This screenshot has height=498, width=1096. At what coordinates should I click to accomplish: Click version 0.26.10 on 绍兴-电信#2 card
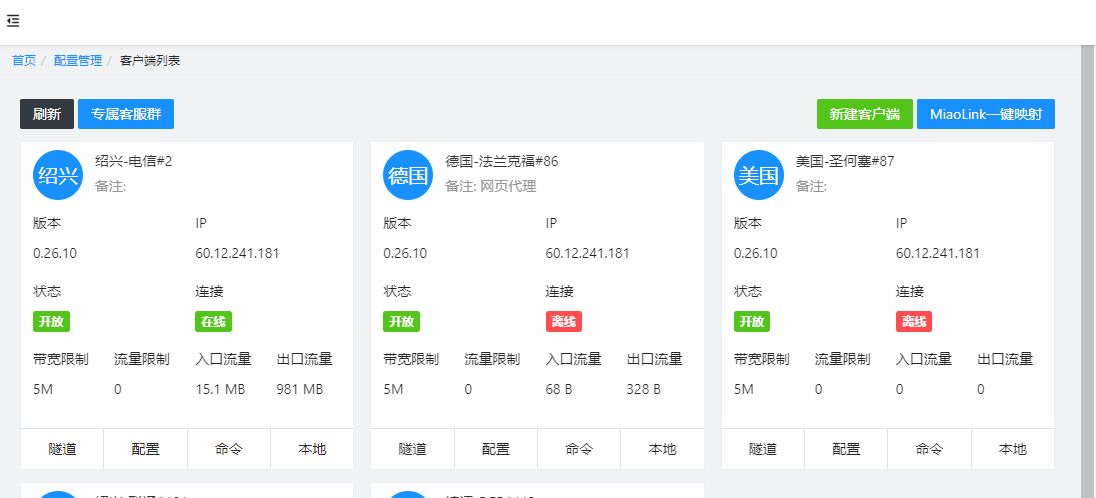[55, 253]
